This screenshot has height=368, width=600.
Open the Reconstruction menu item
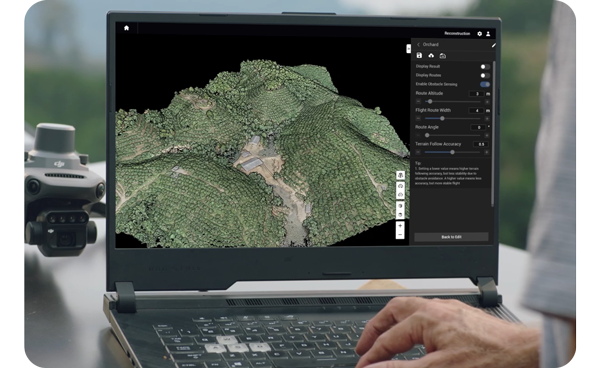click(457, 34)
